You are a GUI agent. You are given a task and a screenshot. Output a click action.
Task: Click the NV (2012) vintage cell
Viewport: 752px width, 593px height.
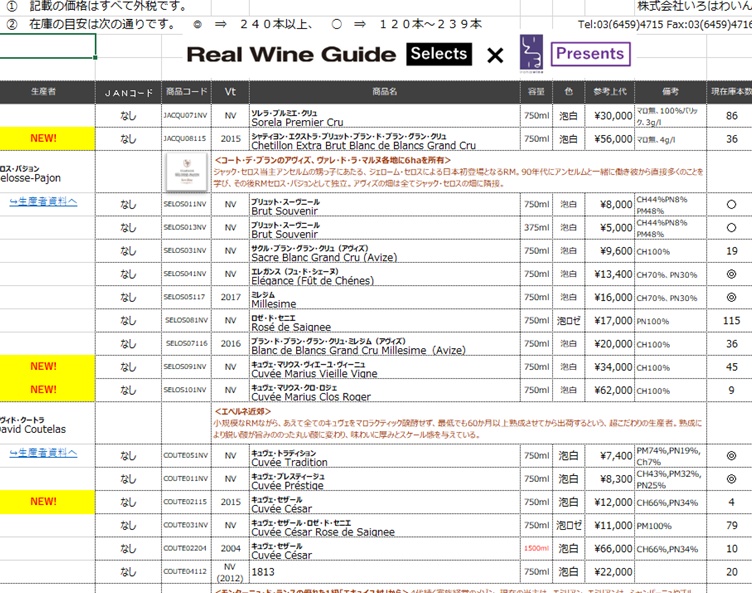pyautogui.click(x=230, y=571)
